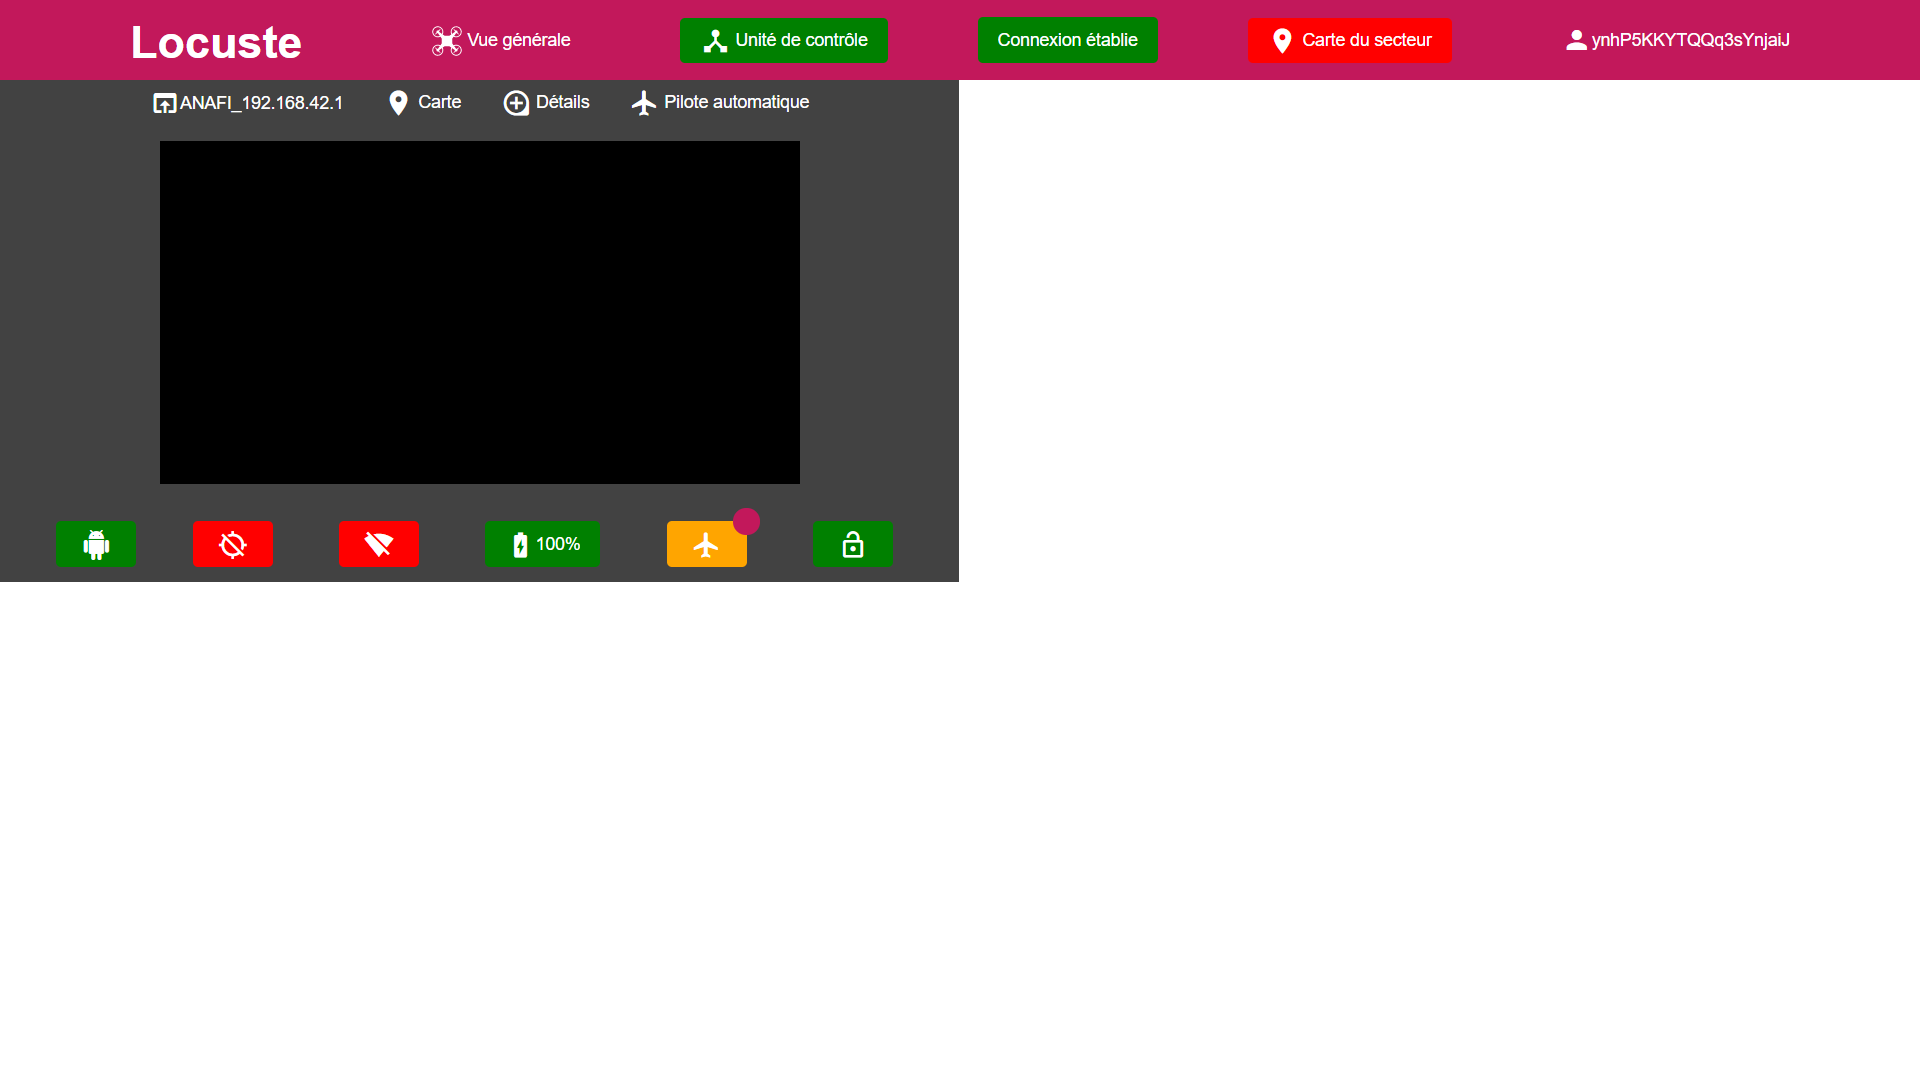
Task: Click the crimson notification dot on airplane button
Action: click(746, 521)
